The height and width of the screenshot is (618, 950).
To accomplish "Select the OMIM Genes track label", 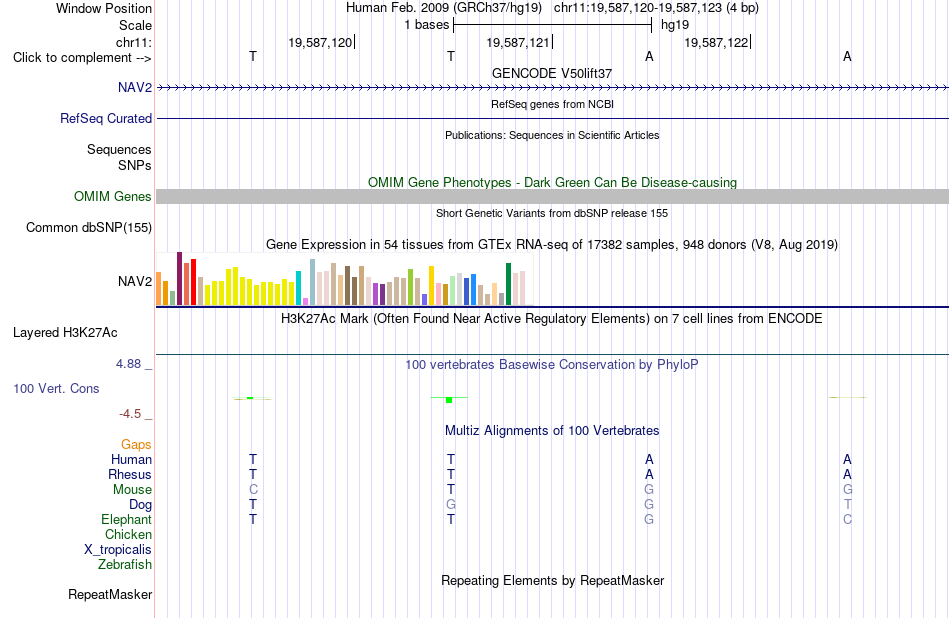I will 112,196.
